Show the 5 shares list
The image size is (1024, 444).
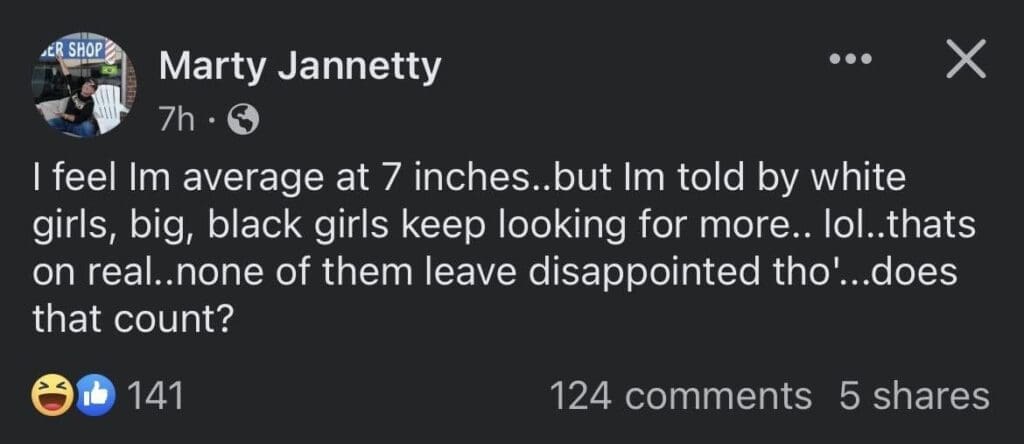pos(913,396)
